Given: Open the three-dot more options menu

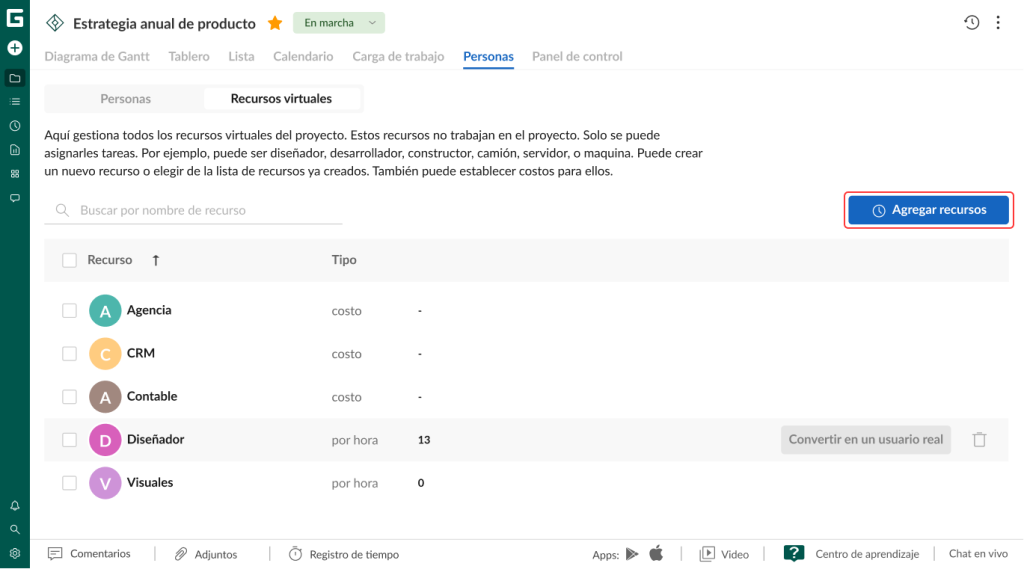Looking at the screenshot, I should (x=998, y=23).
